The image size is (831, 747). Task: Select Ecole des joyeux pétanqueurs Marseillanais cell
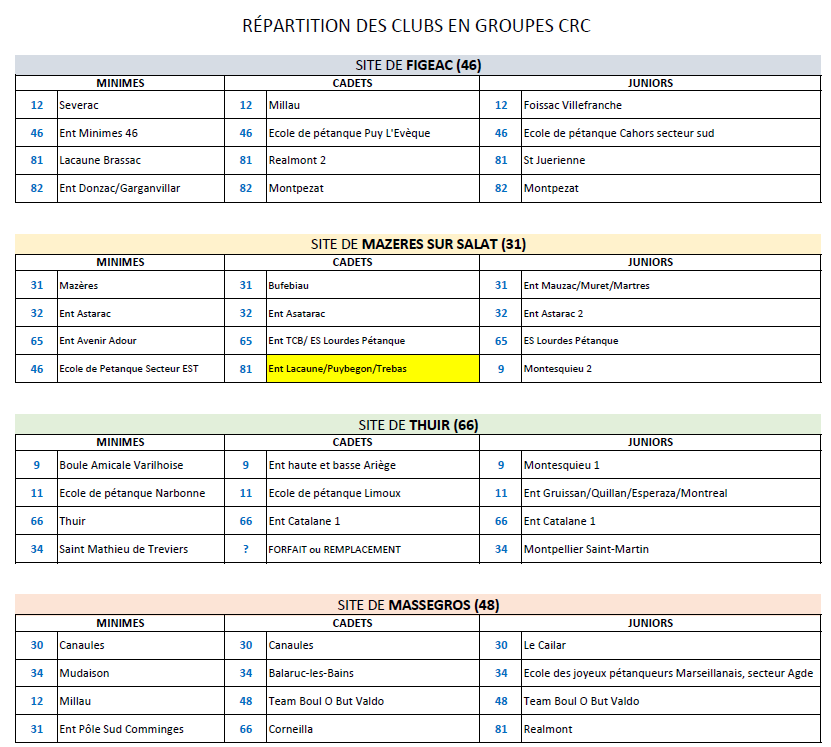click(x=671, y=673)
